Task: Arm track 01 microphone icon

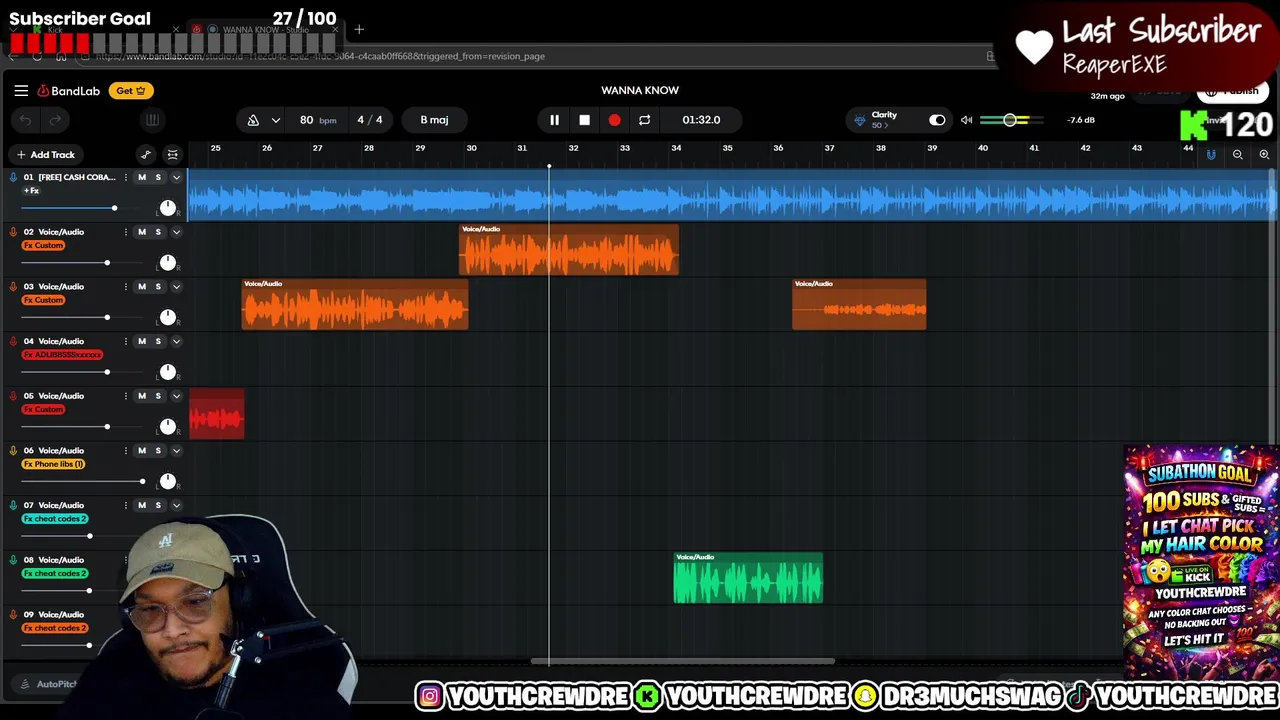Action: [x=13, y=177]
